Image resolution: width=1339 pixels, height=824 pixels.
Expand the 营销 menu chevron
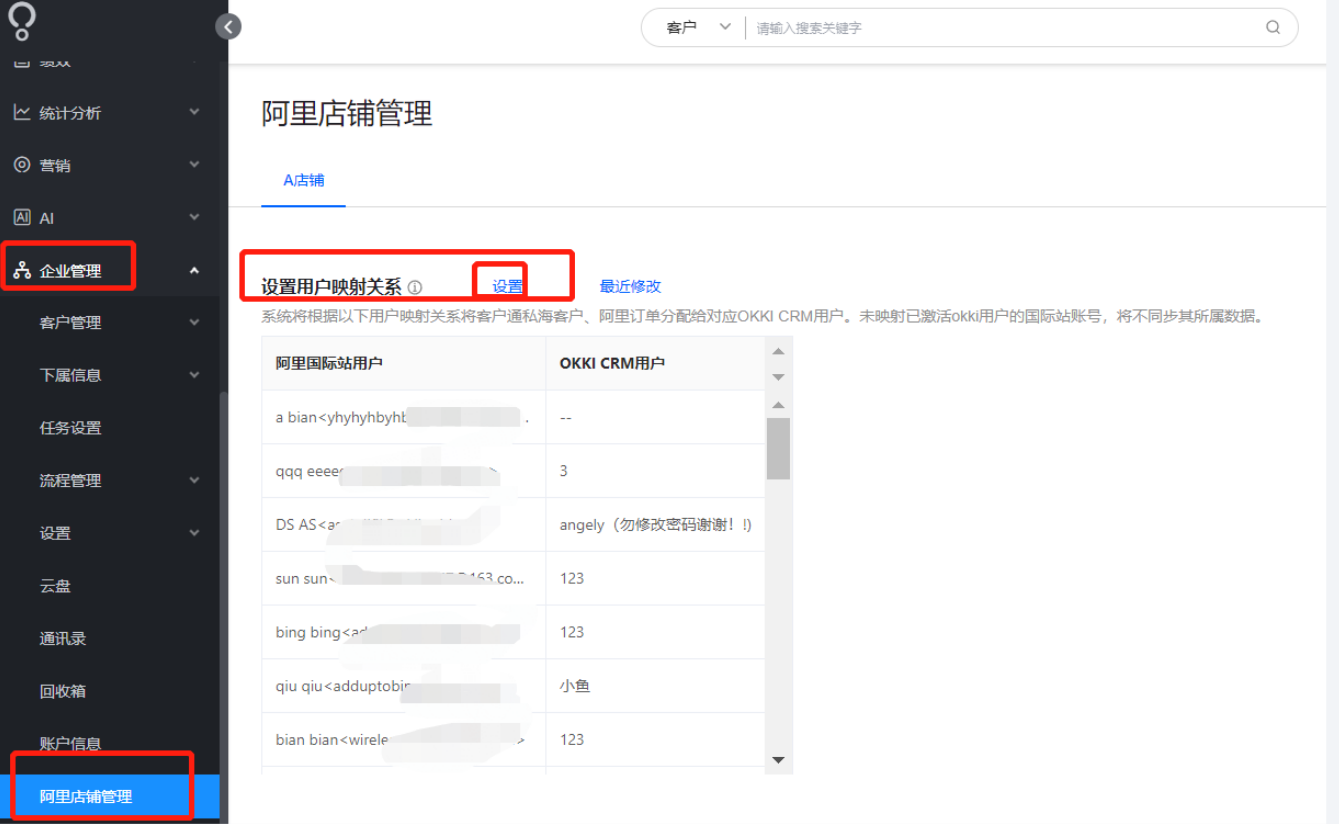194,164
